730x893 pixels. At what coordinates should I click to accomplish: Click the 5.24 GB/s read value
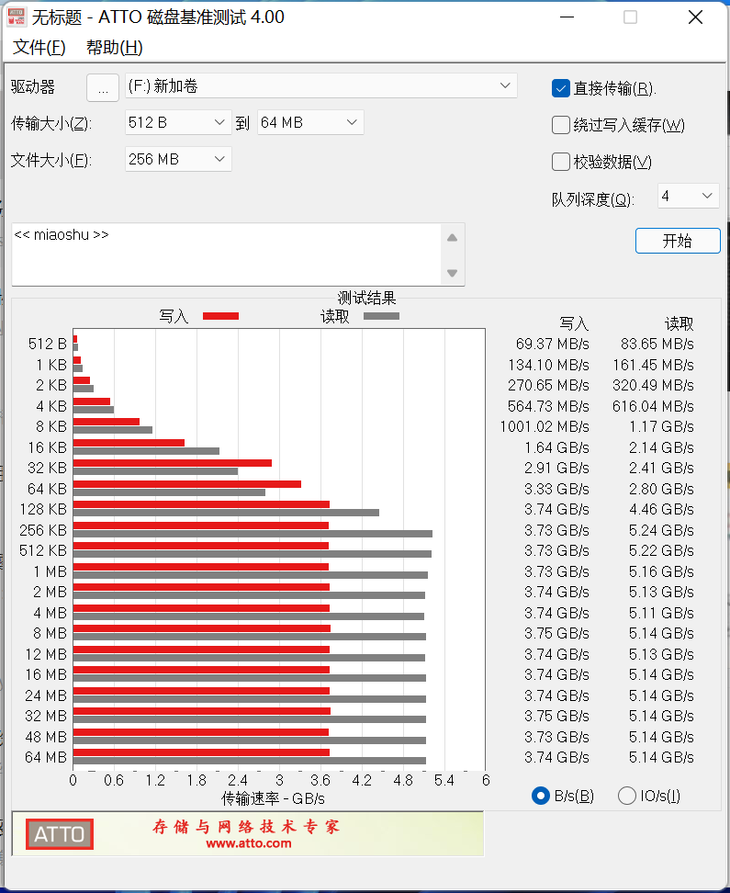tap(662, 530)
